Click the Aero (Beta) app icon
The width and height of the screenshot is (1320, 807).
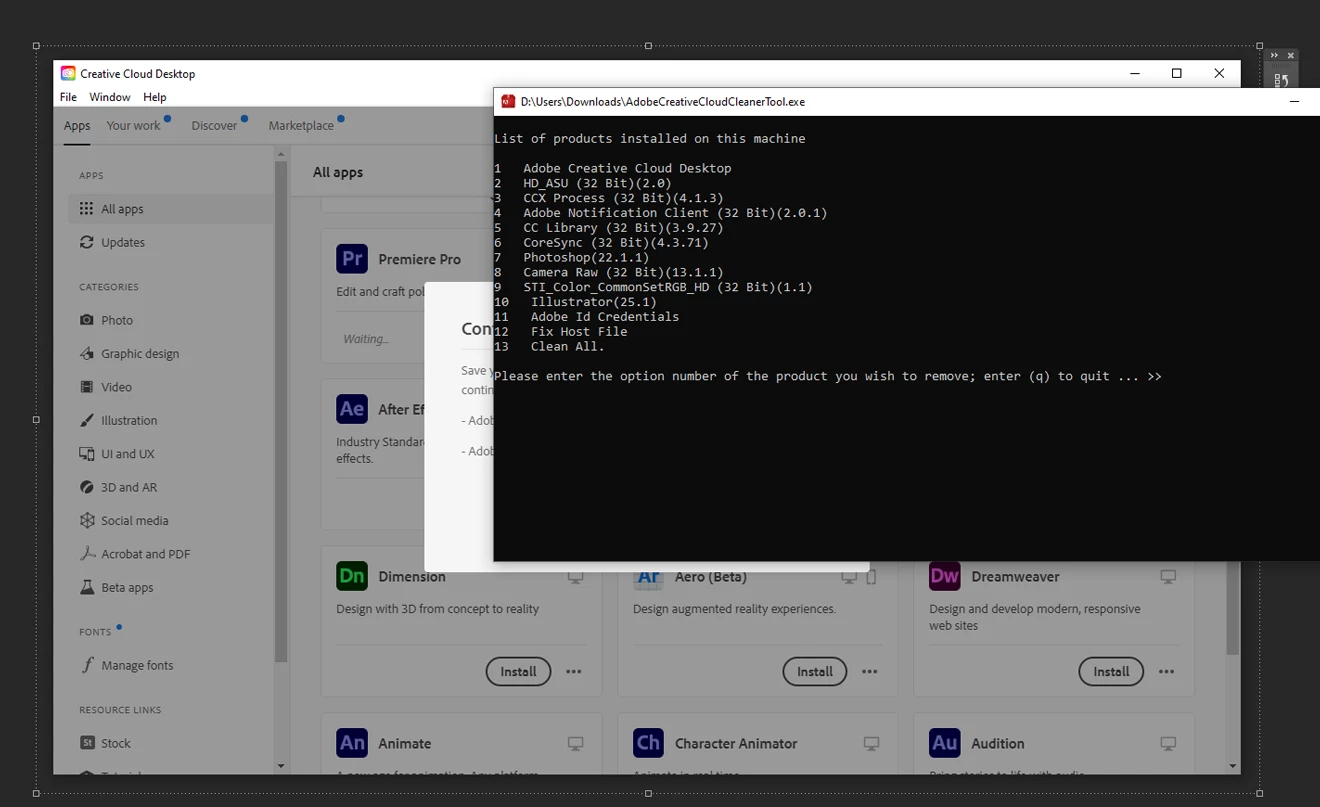[x=648, y=578]
